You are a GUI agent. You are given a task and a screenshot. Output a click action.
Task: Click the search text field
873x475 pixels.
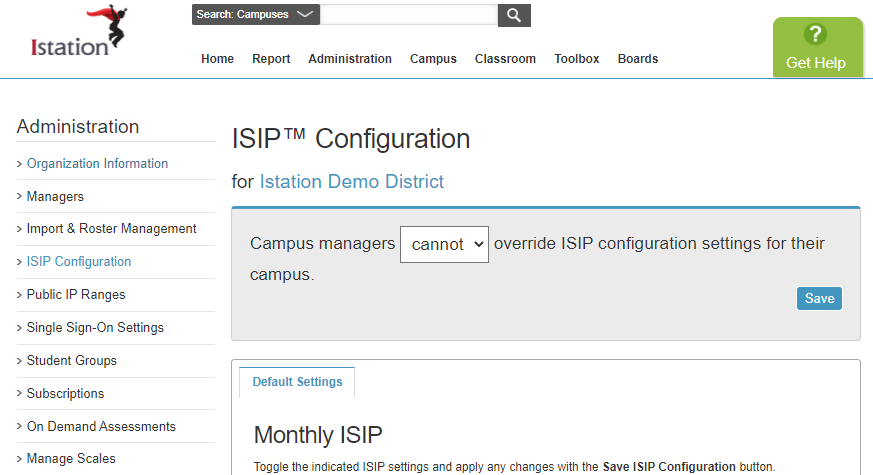409,15
